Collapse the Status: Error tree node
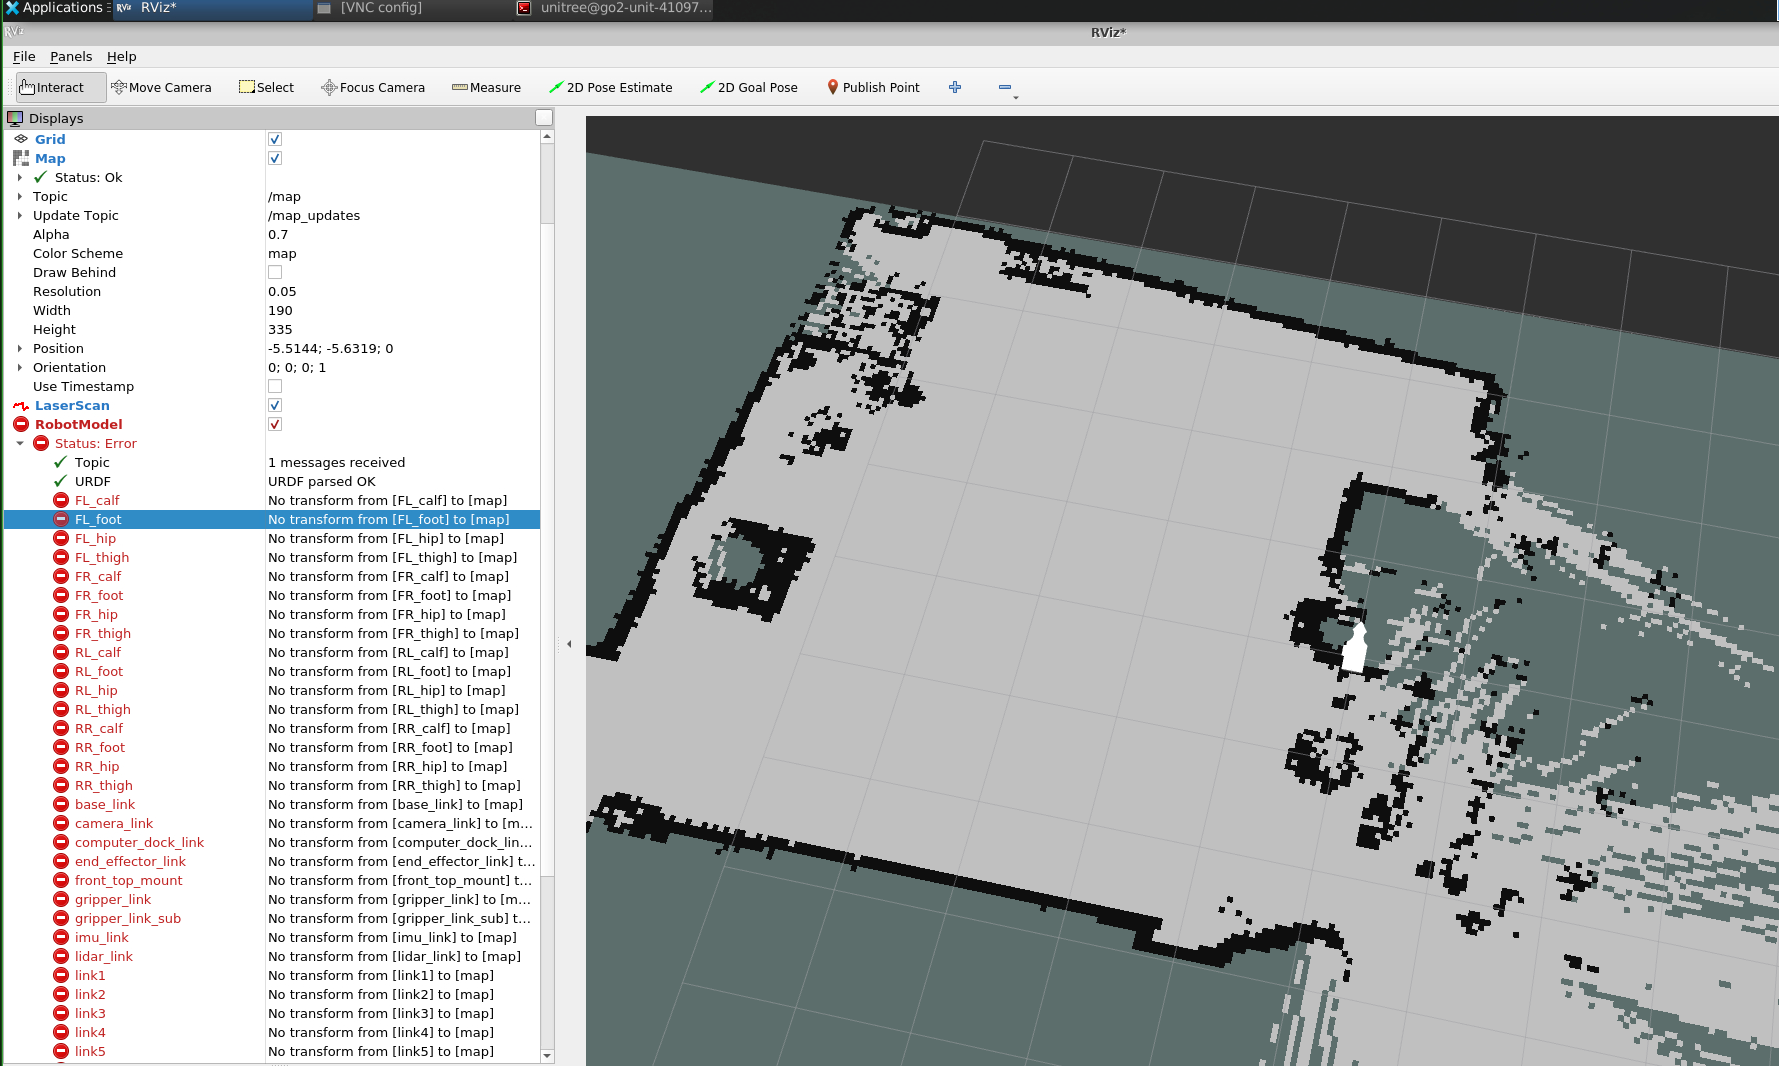The width and height of the screenshot is (1779, 1066). (x=20, y=444)
